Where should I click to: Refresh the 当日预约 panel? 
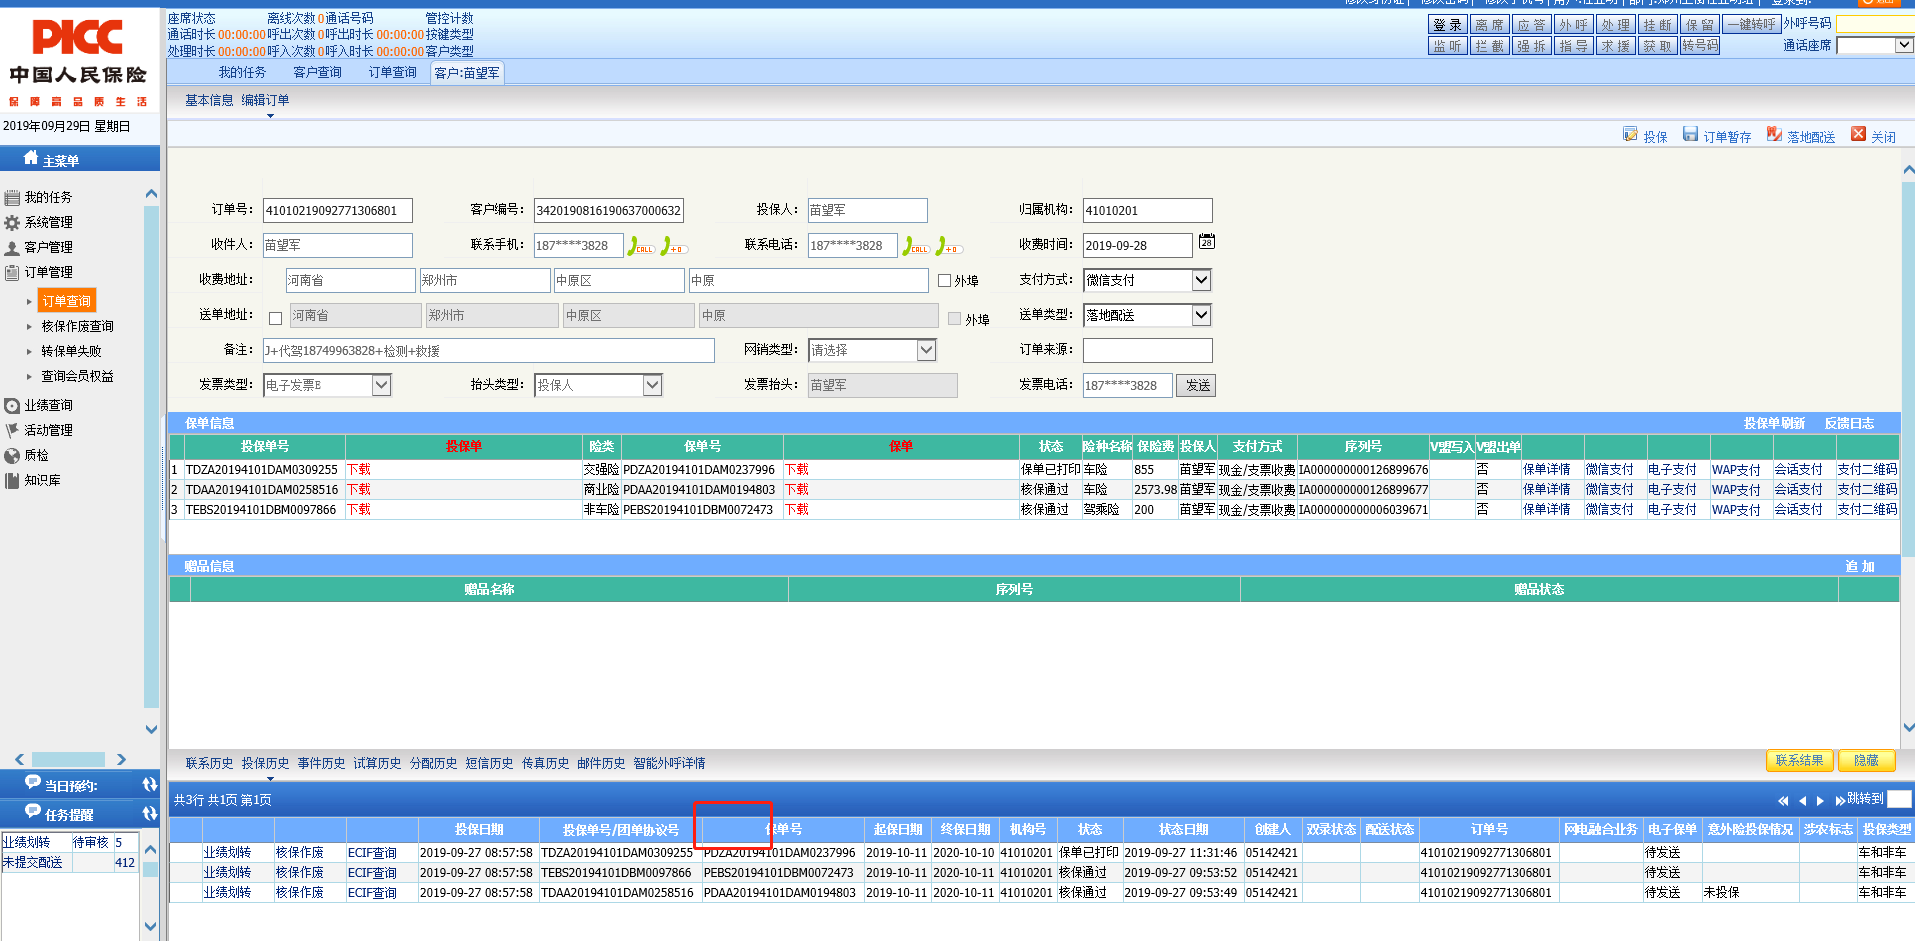150,785
